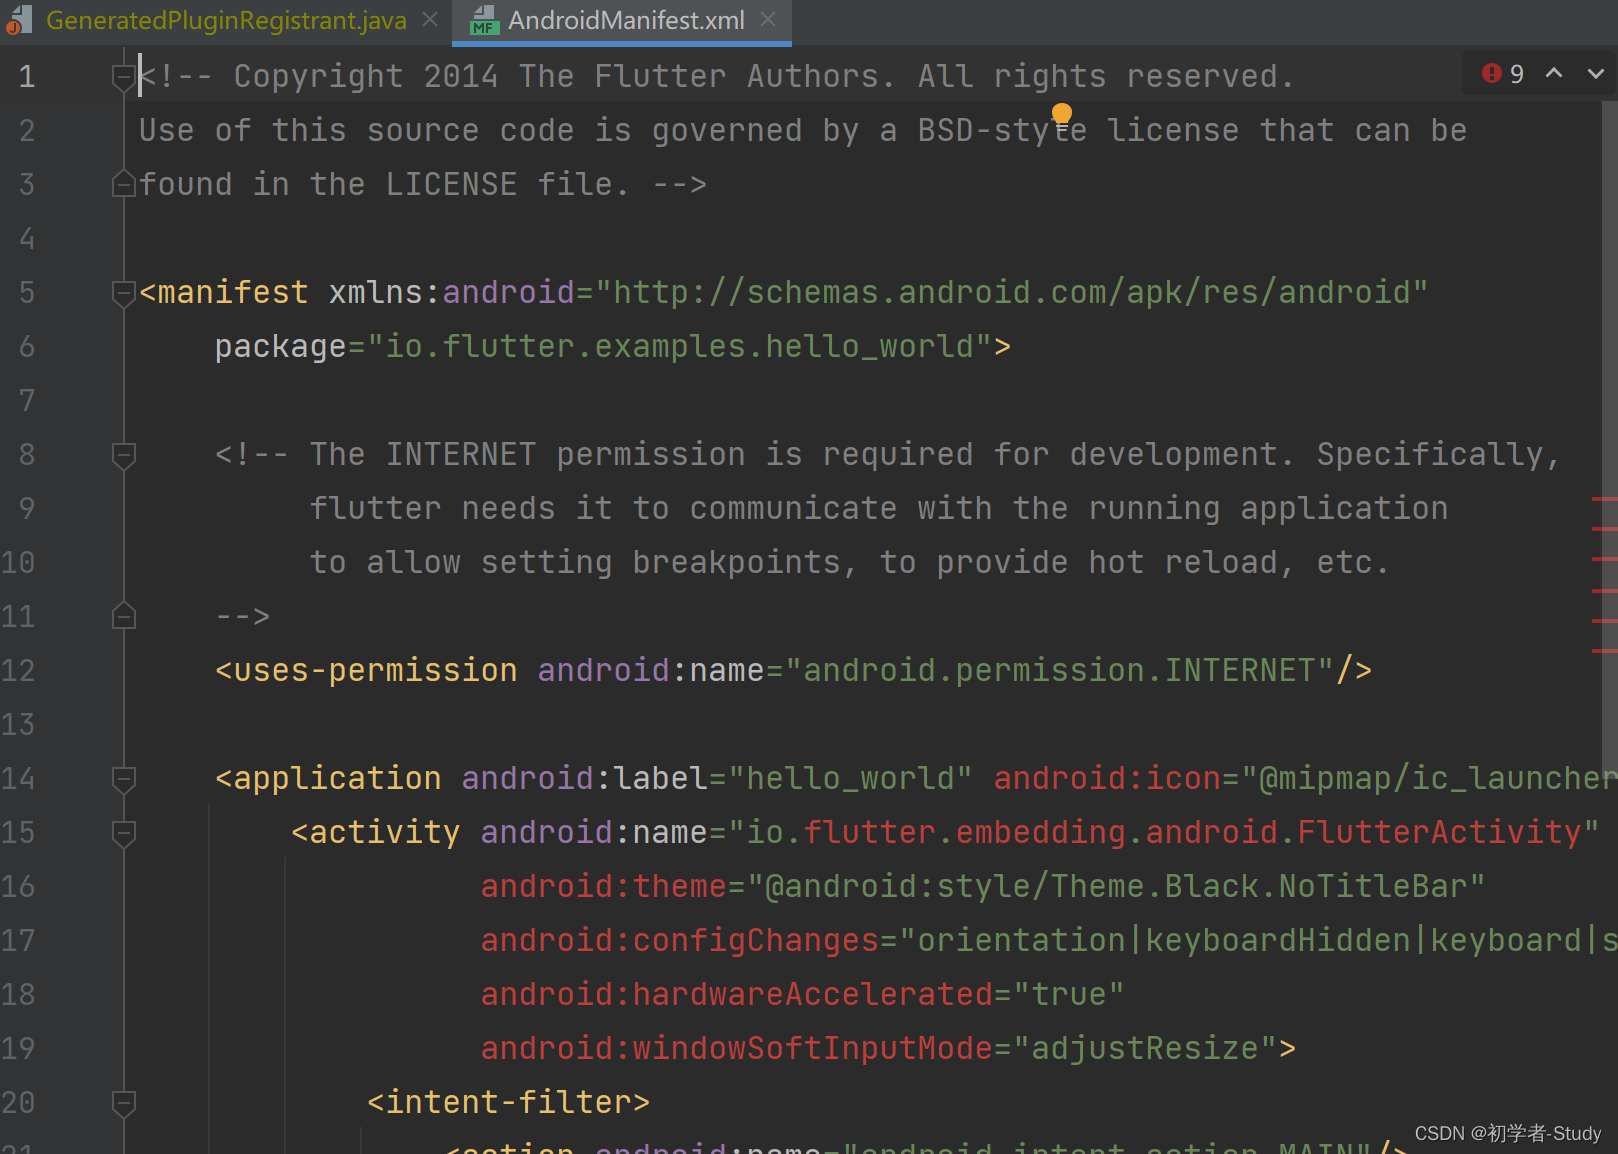Viewport: 1618px width, 1154px height.
Task: Click the android:icon attribute on line 14
Action: coord(1108,778)
